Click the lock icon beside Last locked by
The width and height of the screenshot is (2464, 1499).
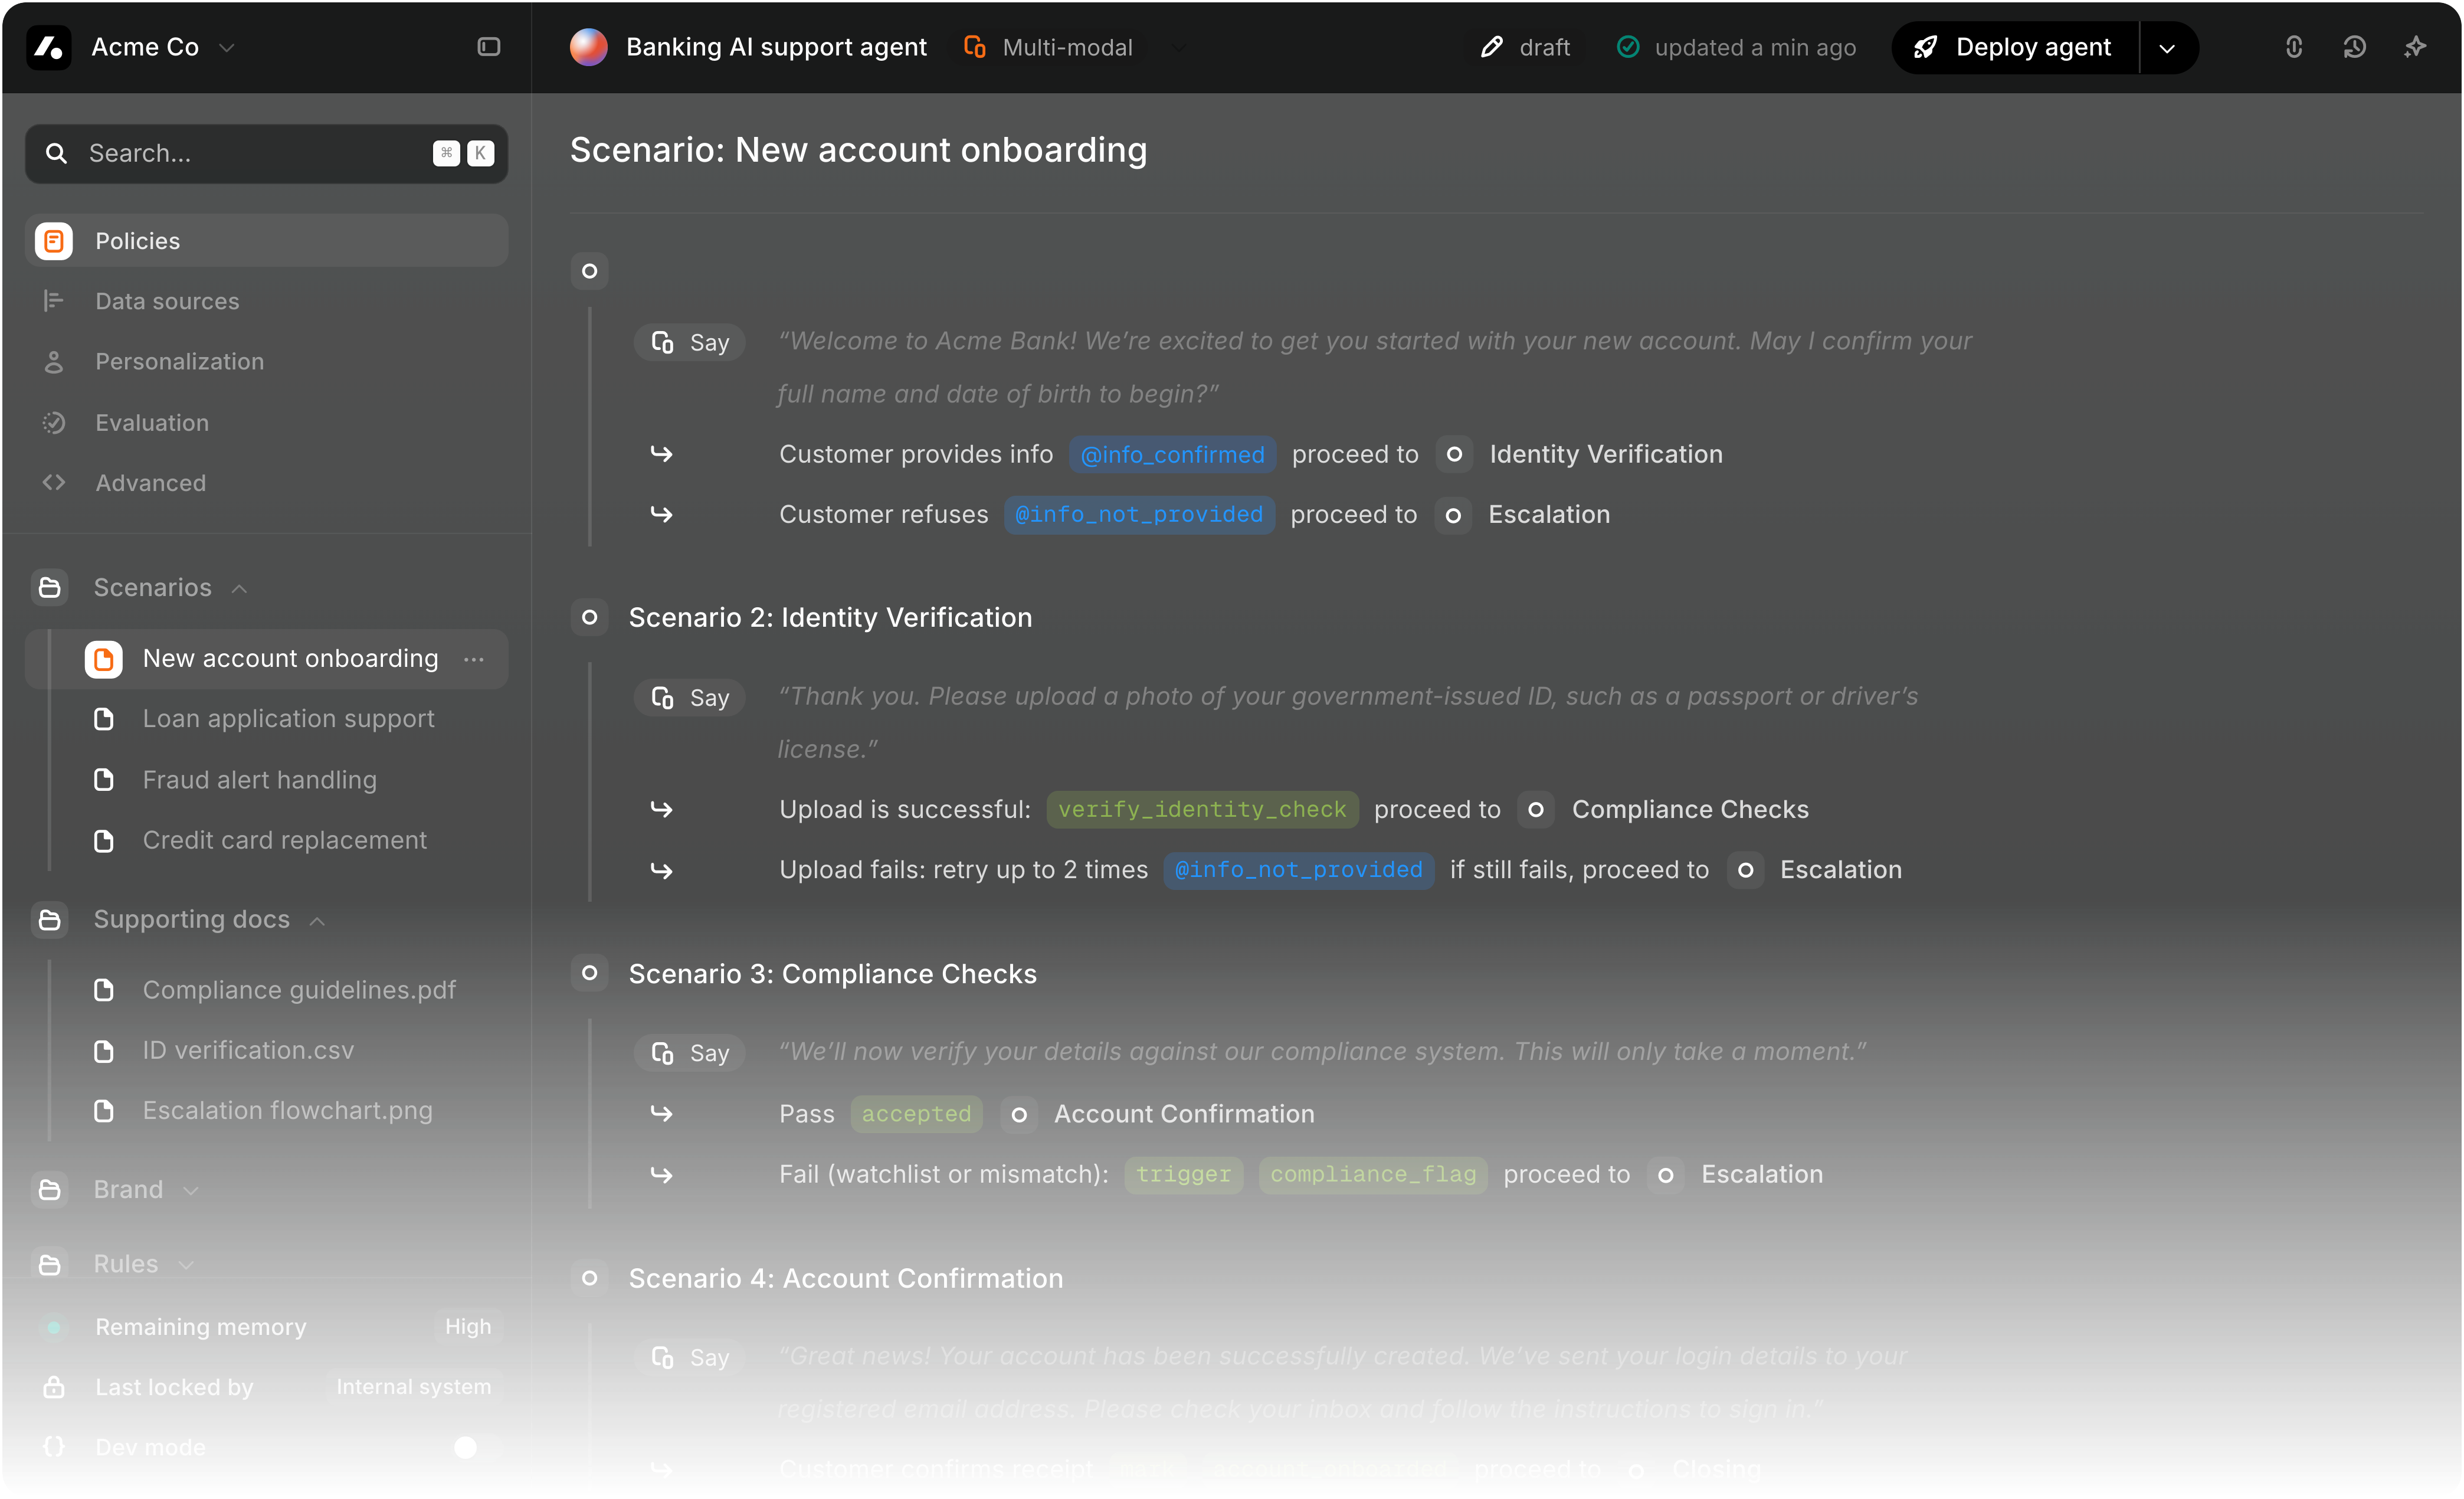(x=54, y=1387)
